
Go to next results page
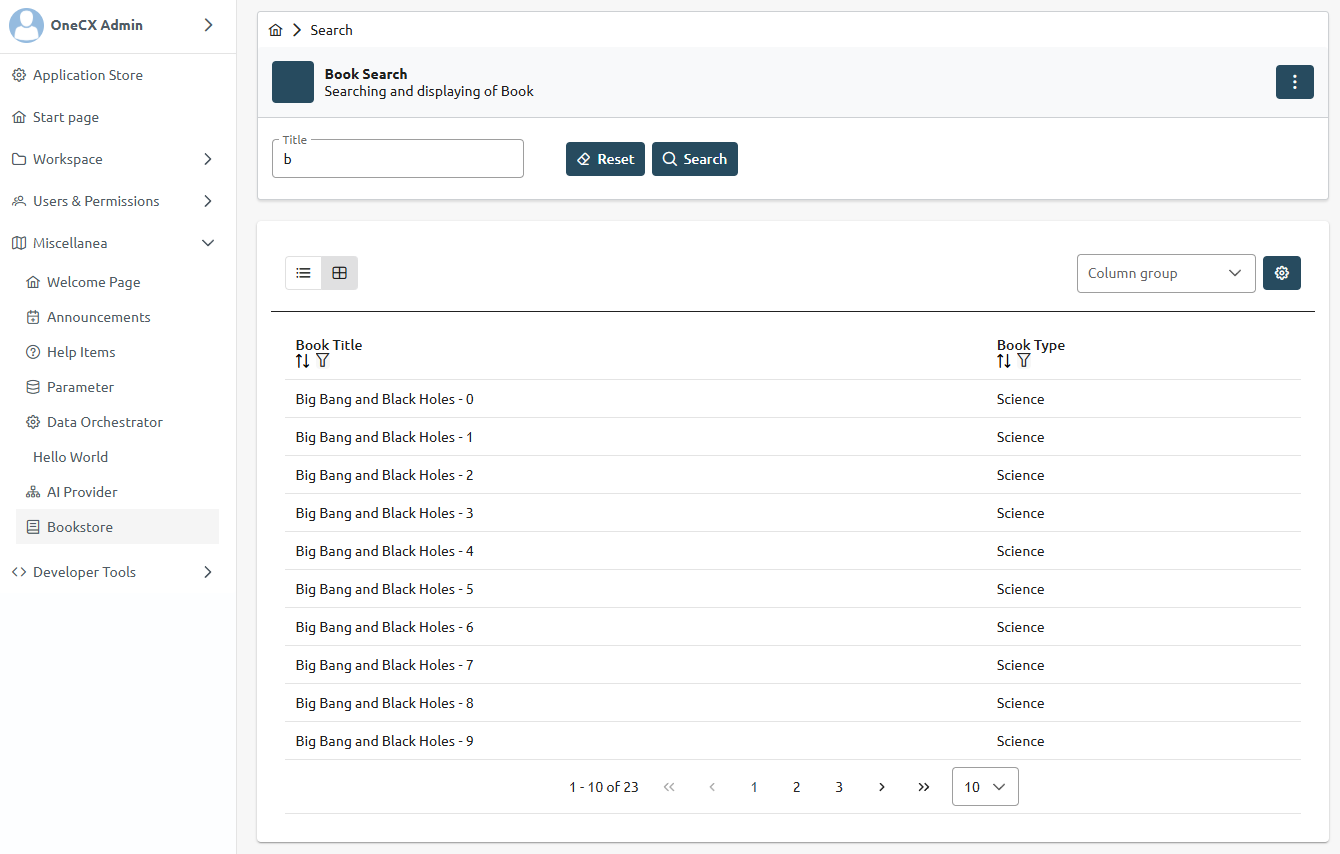pyautogui.click(x=881, y=787)
